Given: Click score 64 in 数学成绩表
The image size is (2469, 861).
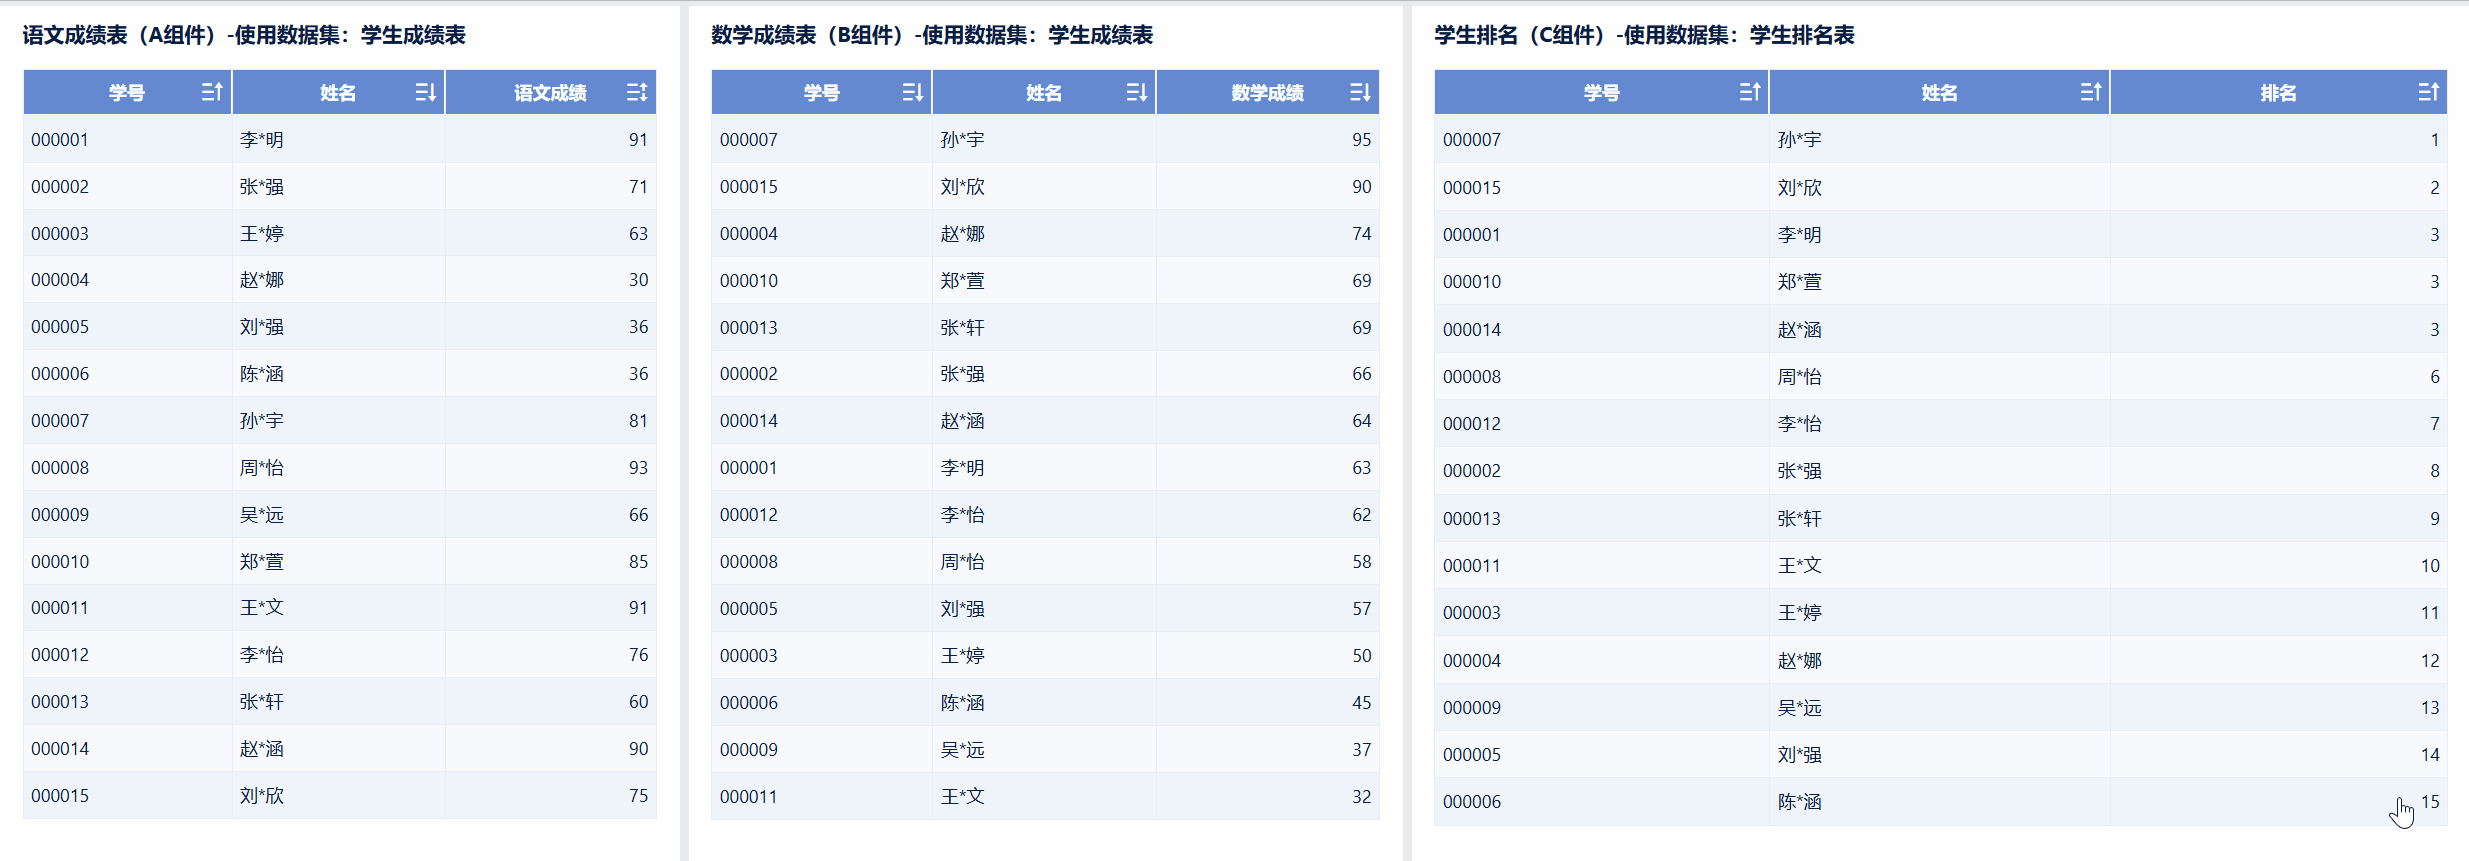Looking at the screenshot, I should point(1361,421).
